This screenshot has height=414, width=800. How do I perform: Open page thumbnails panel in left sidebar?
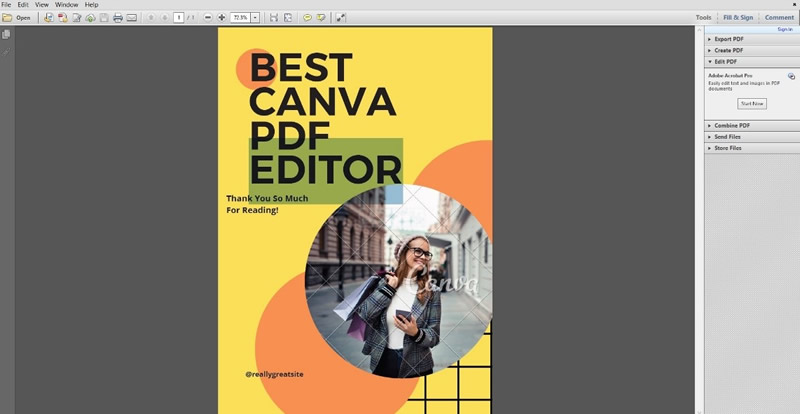point(6,34)
